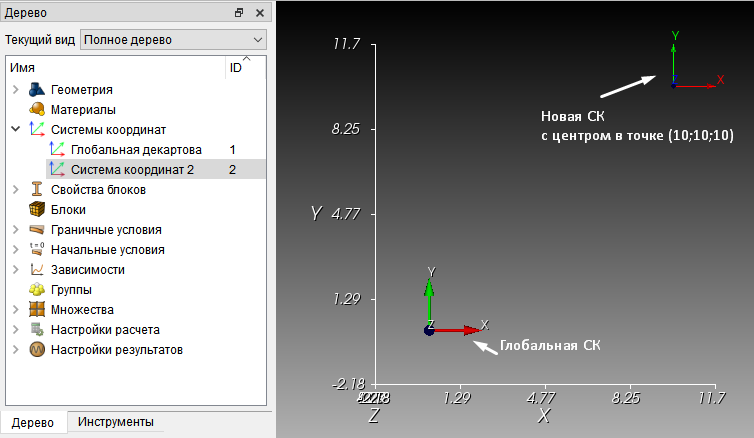The image size is (754, 438).
Task: Expand the Настройки расчета node
Action: 16,330
